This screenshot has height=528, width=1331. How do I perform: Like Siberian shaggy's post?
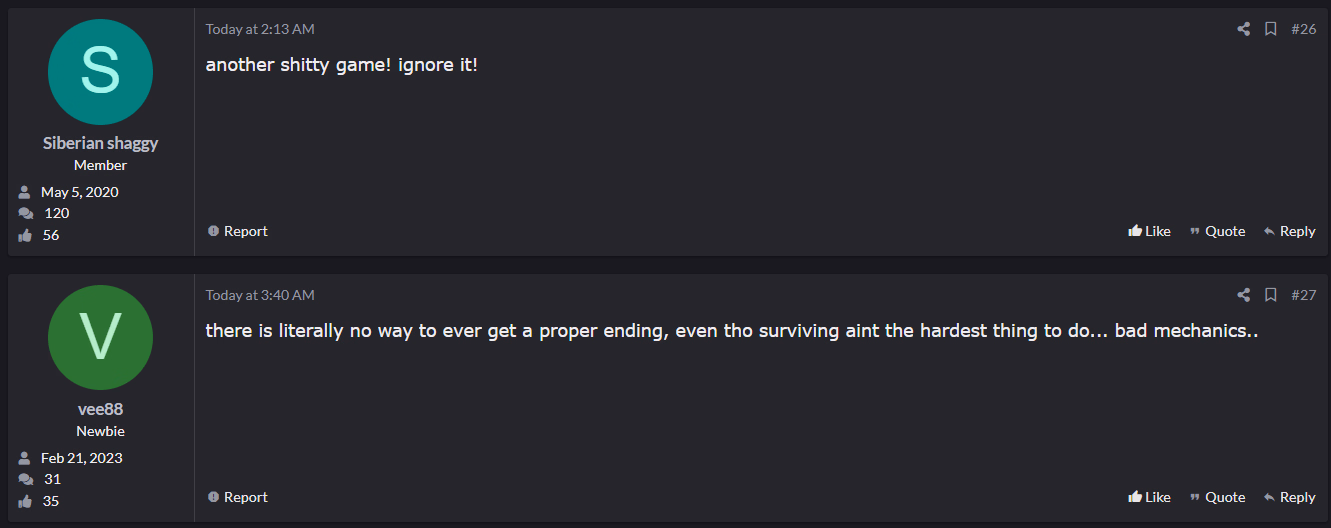click(1149, 231)
